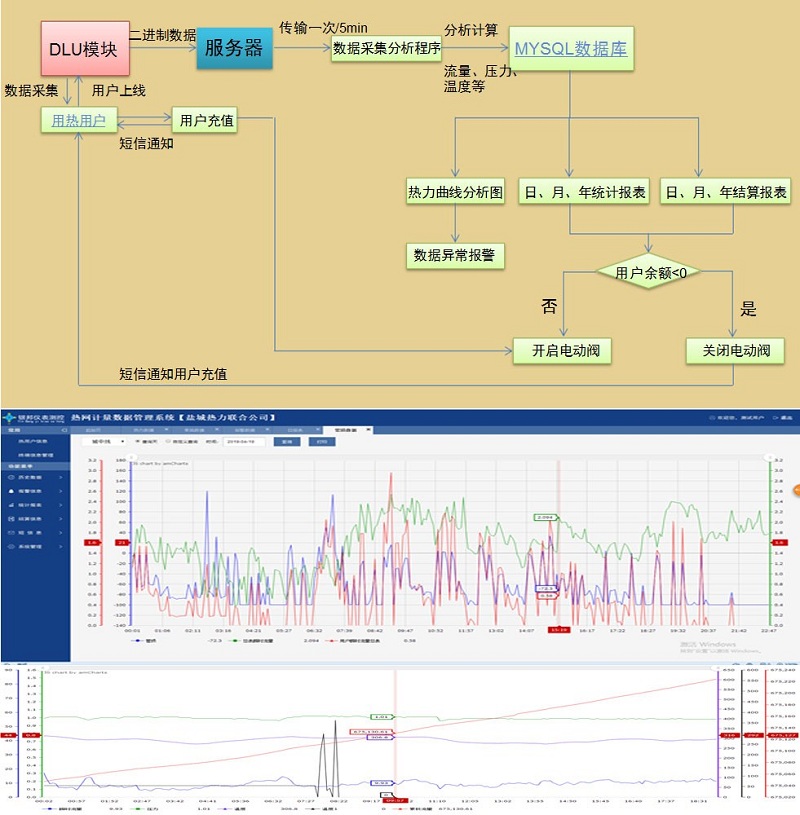
Task: Click the 用热用户 link in the flowchart
Action: [72, 121]
